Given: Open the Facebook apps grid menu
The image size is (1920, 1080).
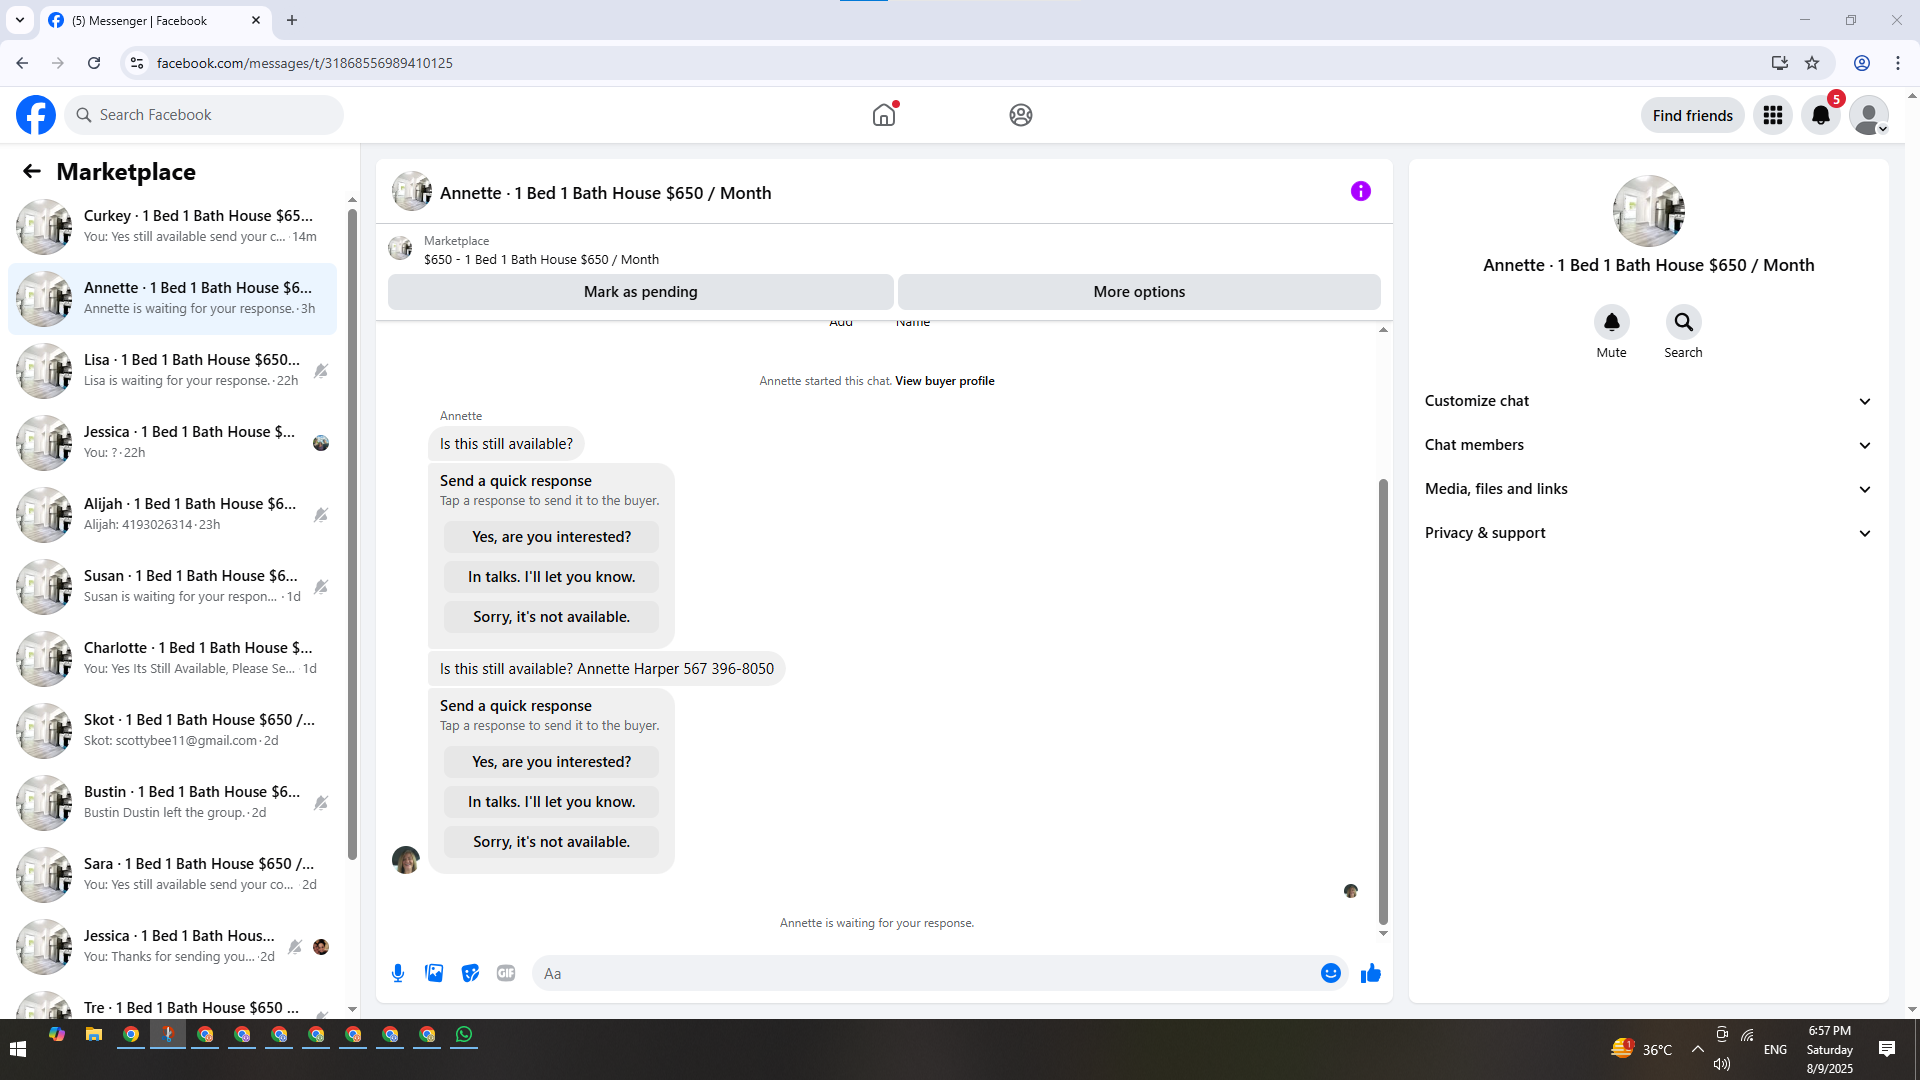Looking at the screenshot, I should (x=1773, y=115).
